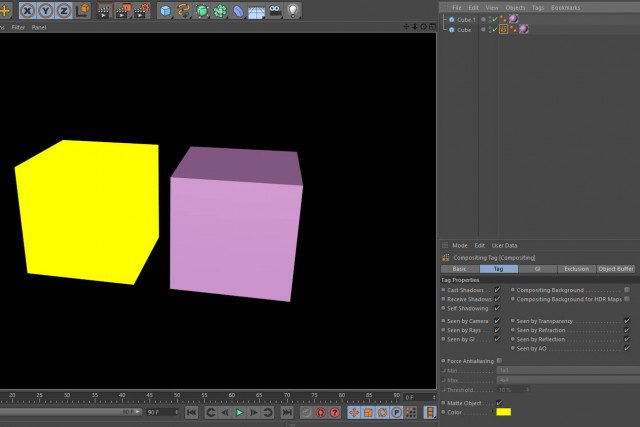Open the Edit Render Settings icon

141,11
